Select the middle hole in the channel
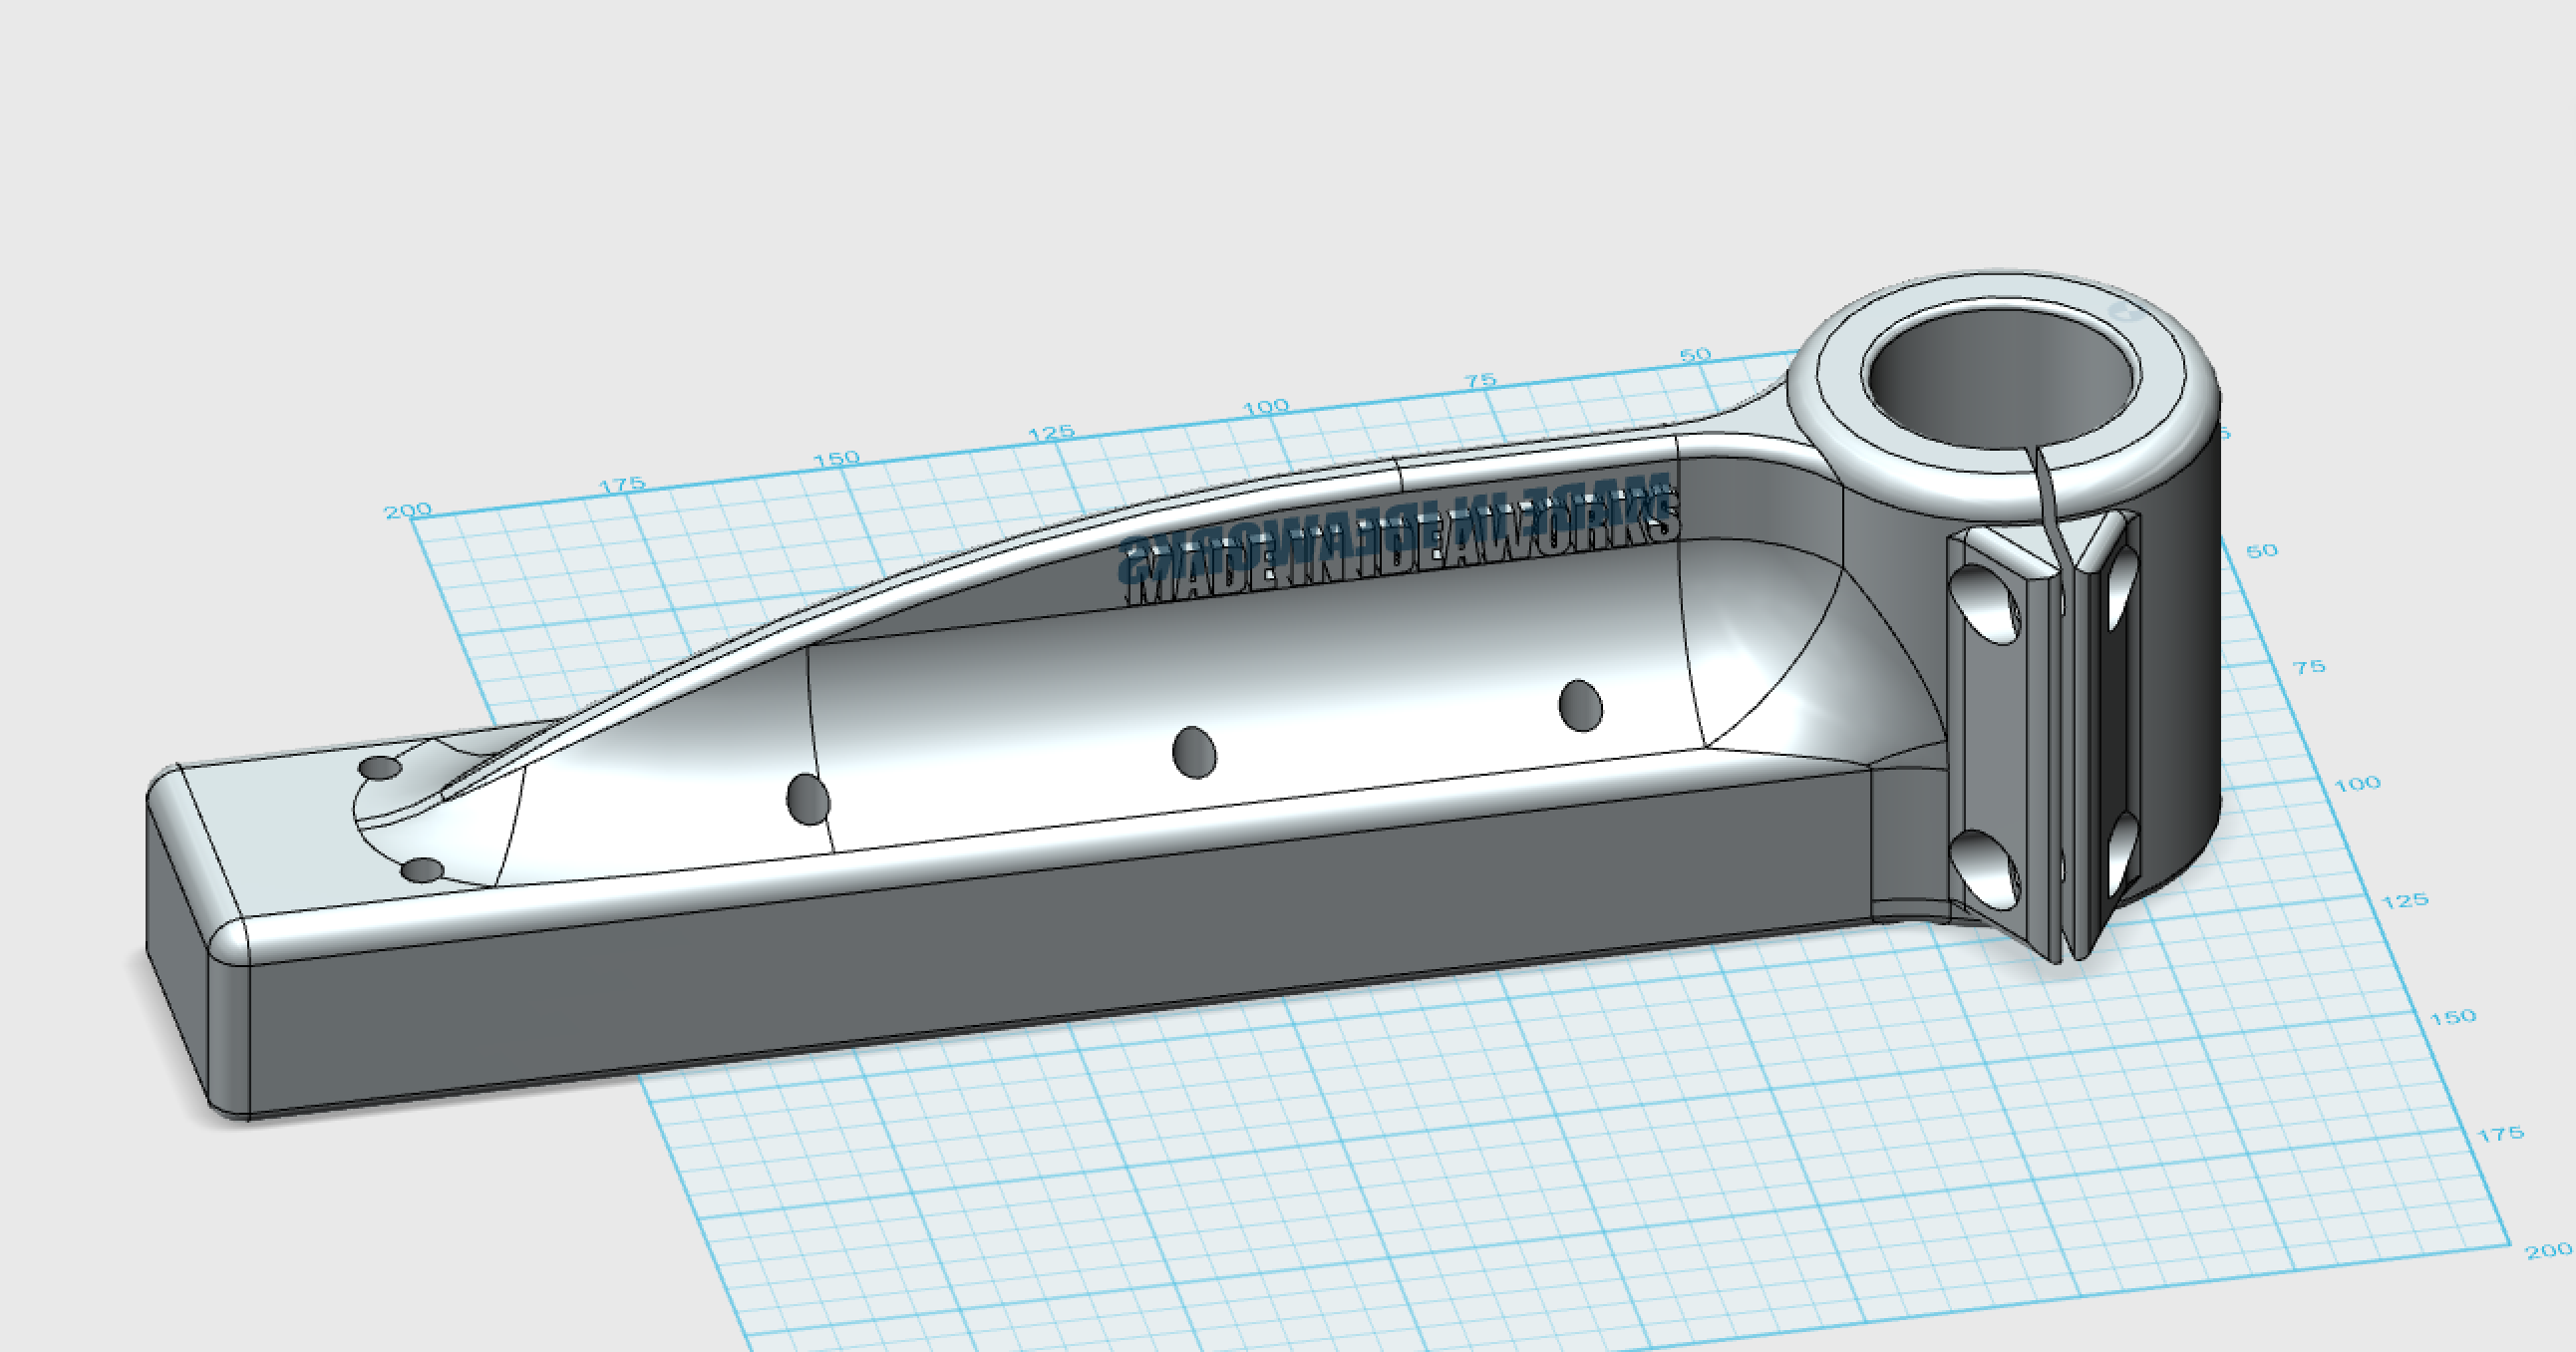The image size is (2576, 1352). tap(1194, 752)
